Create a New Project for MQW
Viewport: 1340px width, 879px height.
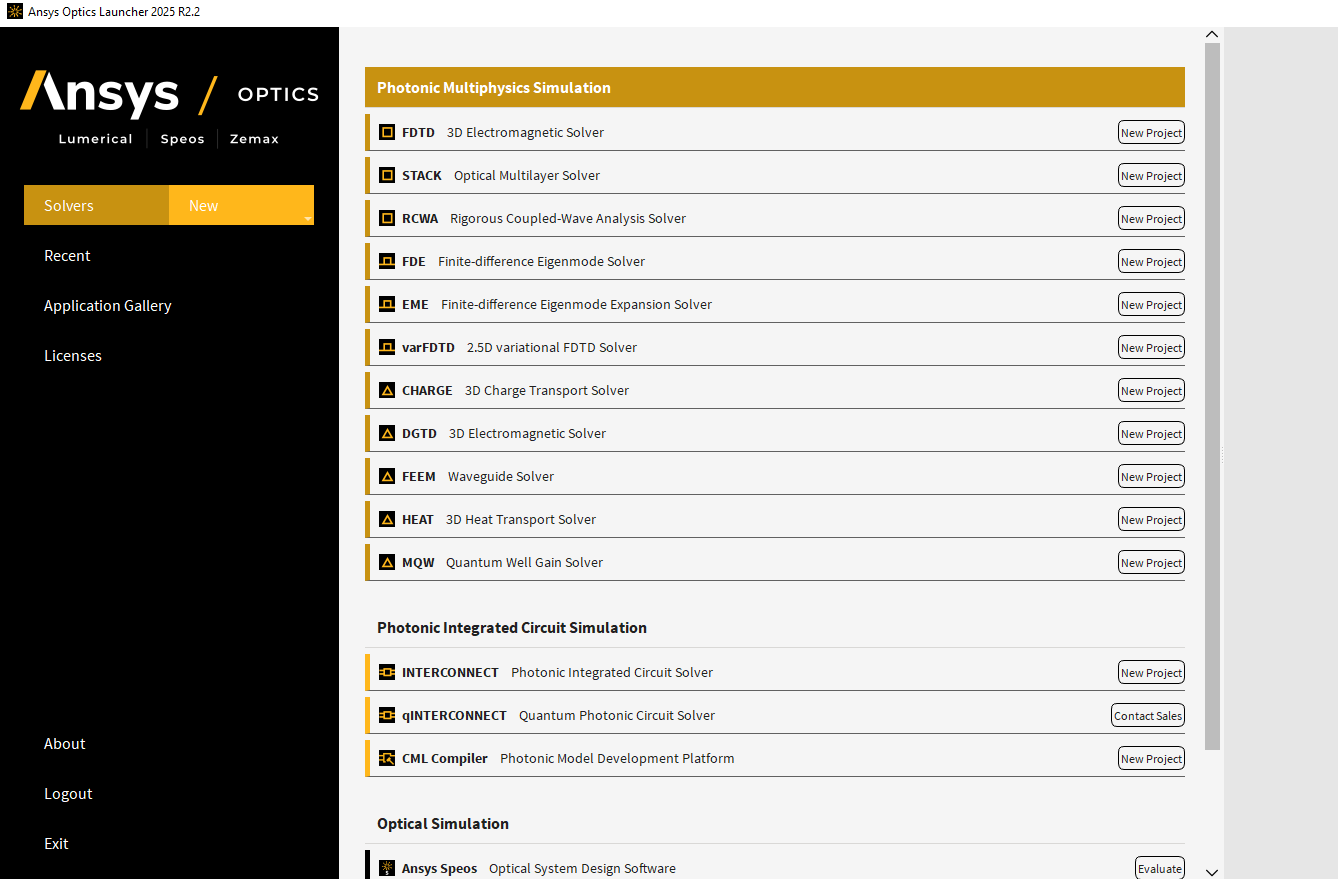[x=1151, y=563]
